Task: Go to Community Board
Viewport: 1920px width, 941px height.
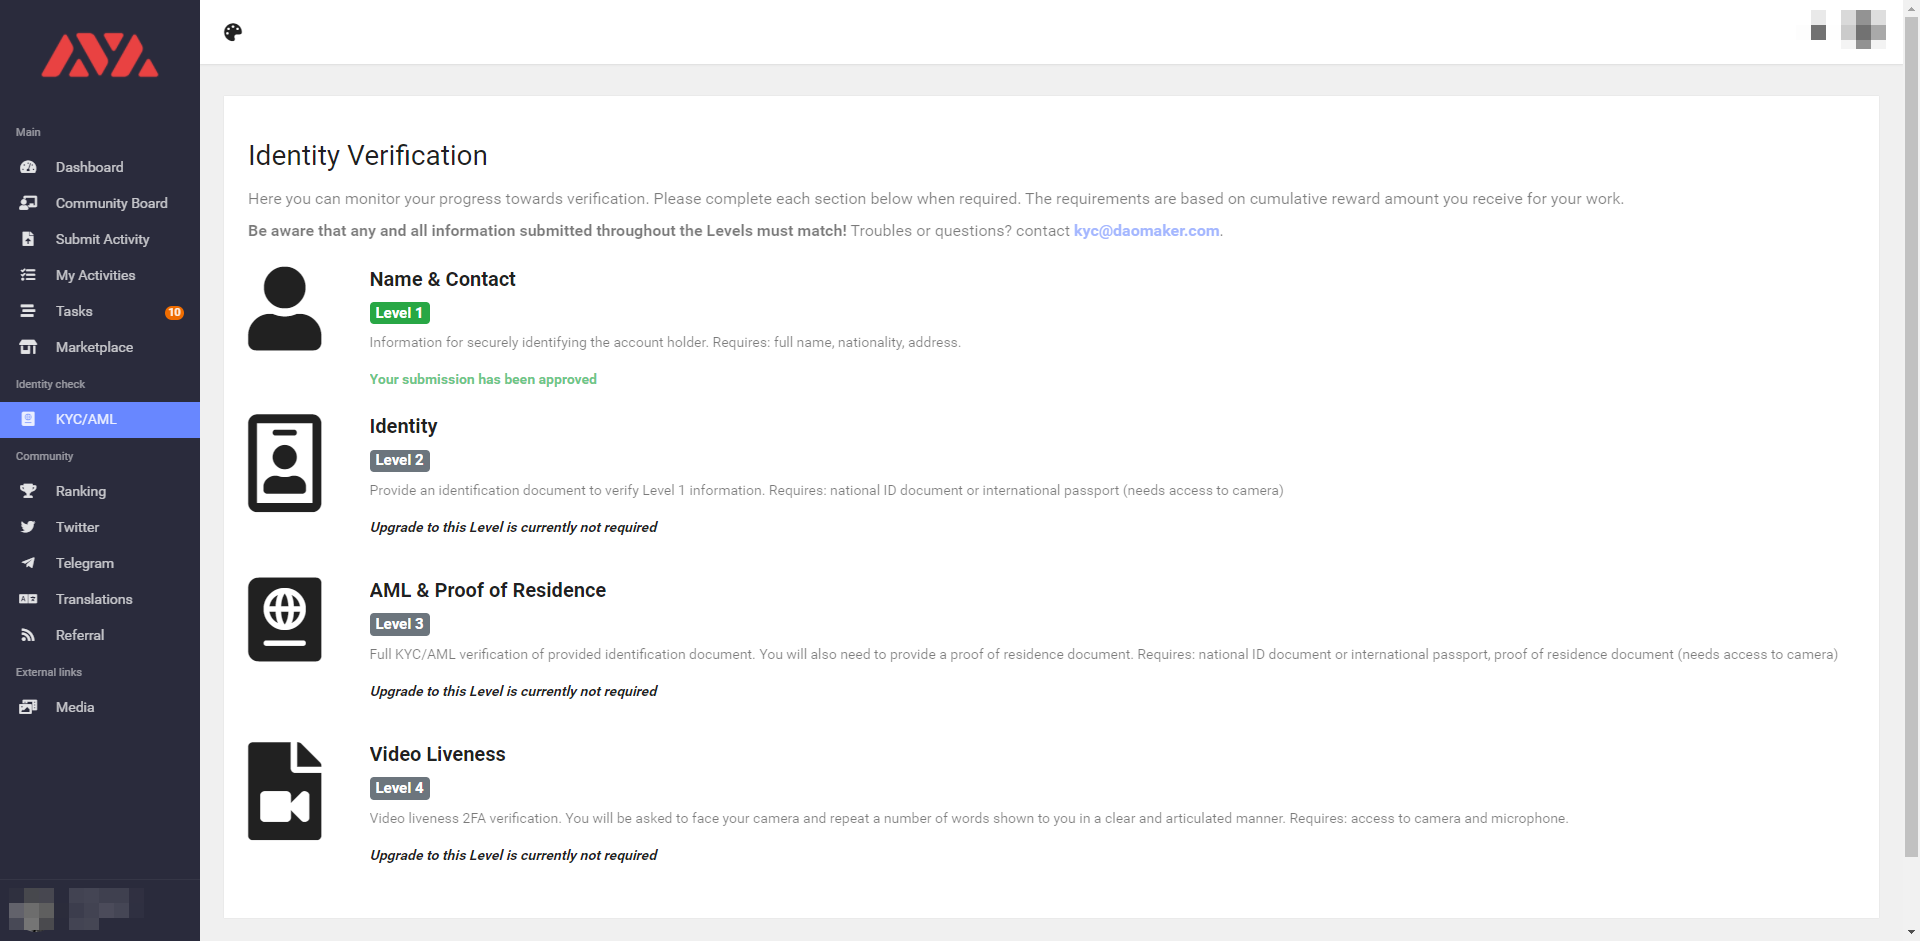Action: coord(111,203)
